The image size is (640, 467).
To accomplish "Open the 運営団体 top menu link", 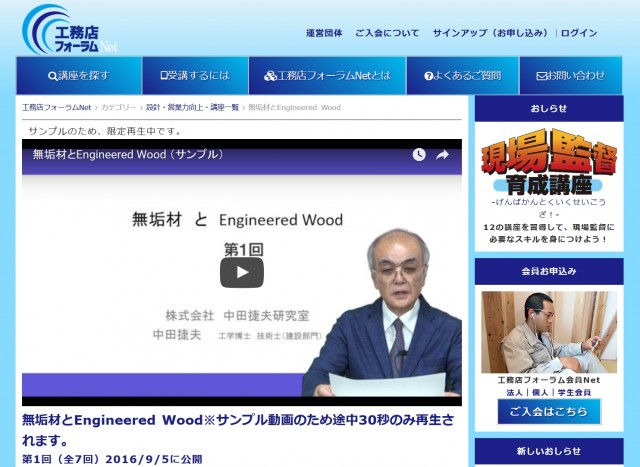I will pos(324,33).
